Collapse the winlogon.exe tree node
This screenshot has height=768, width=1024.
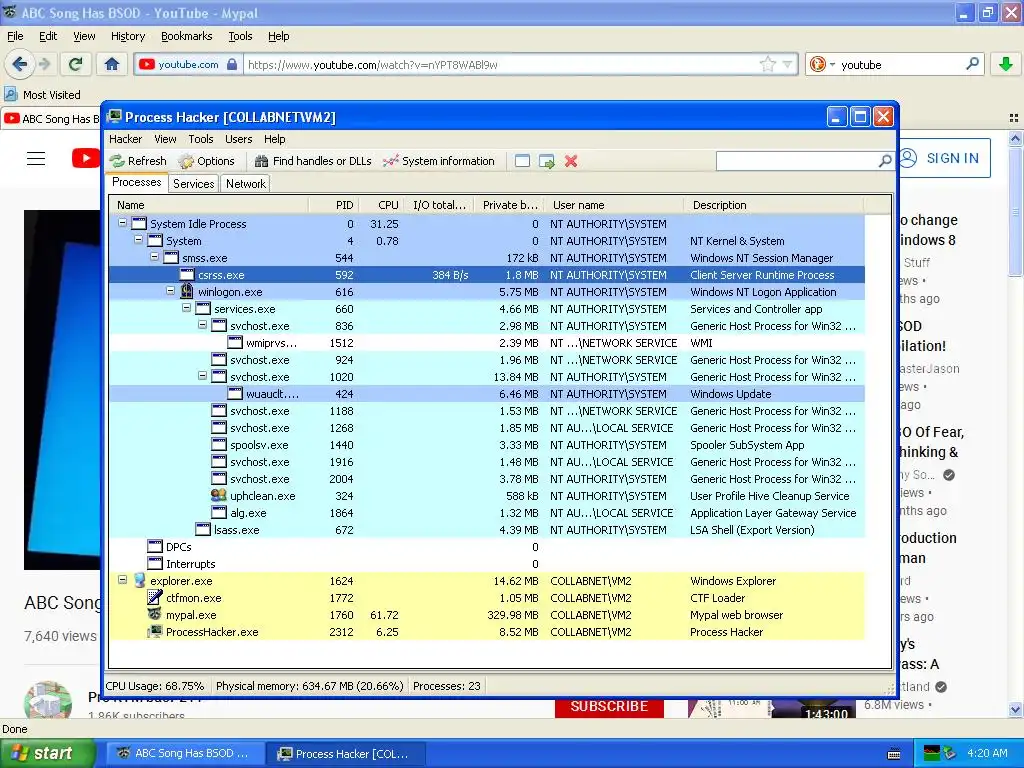pyautogui.click(x=170, y=291)
